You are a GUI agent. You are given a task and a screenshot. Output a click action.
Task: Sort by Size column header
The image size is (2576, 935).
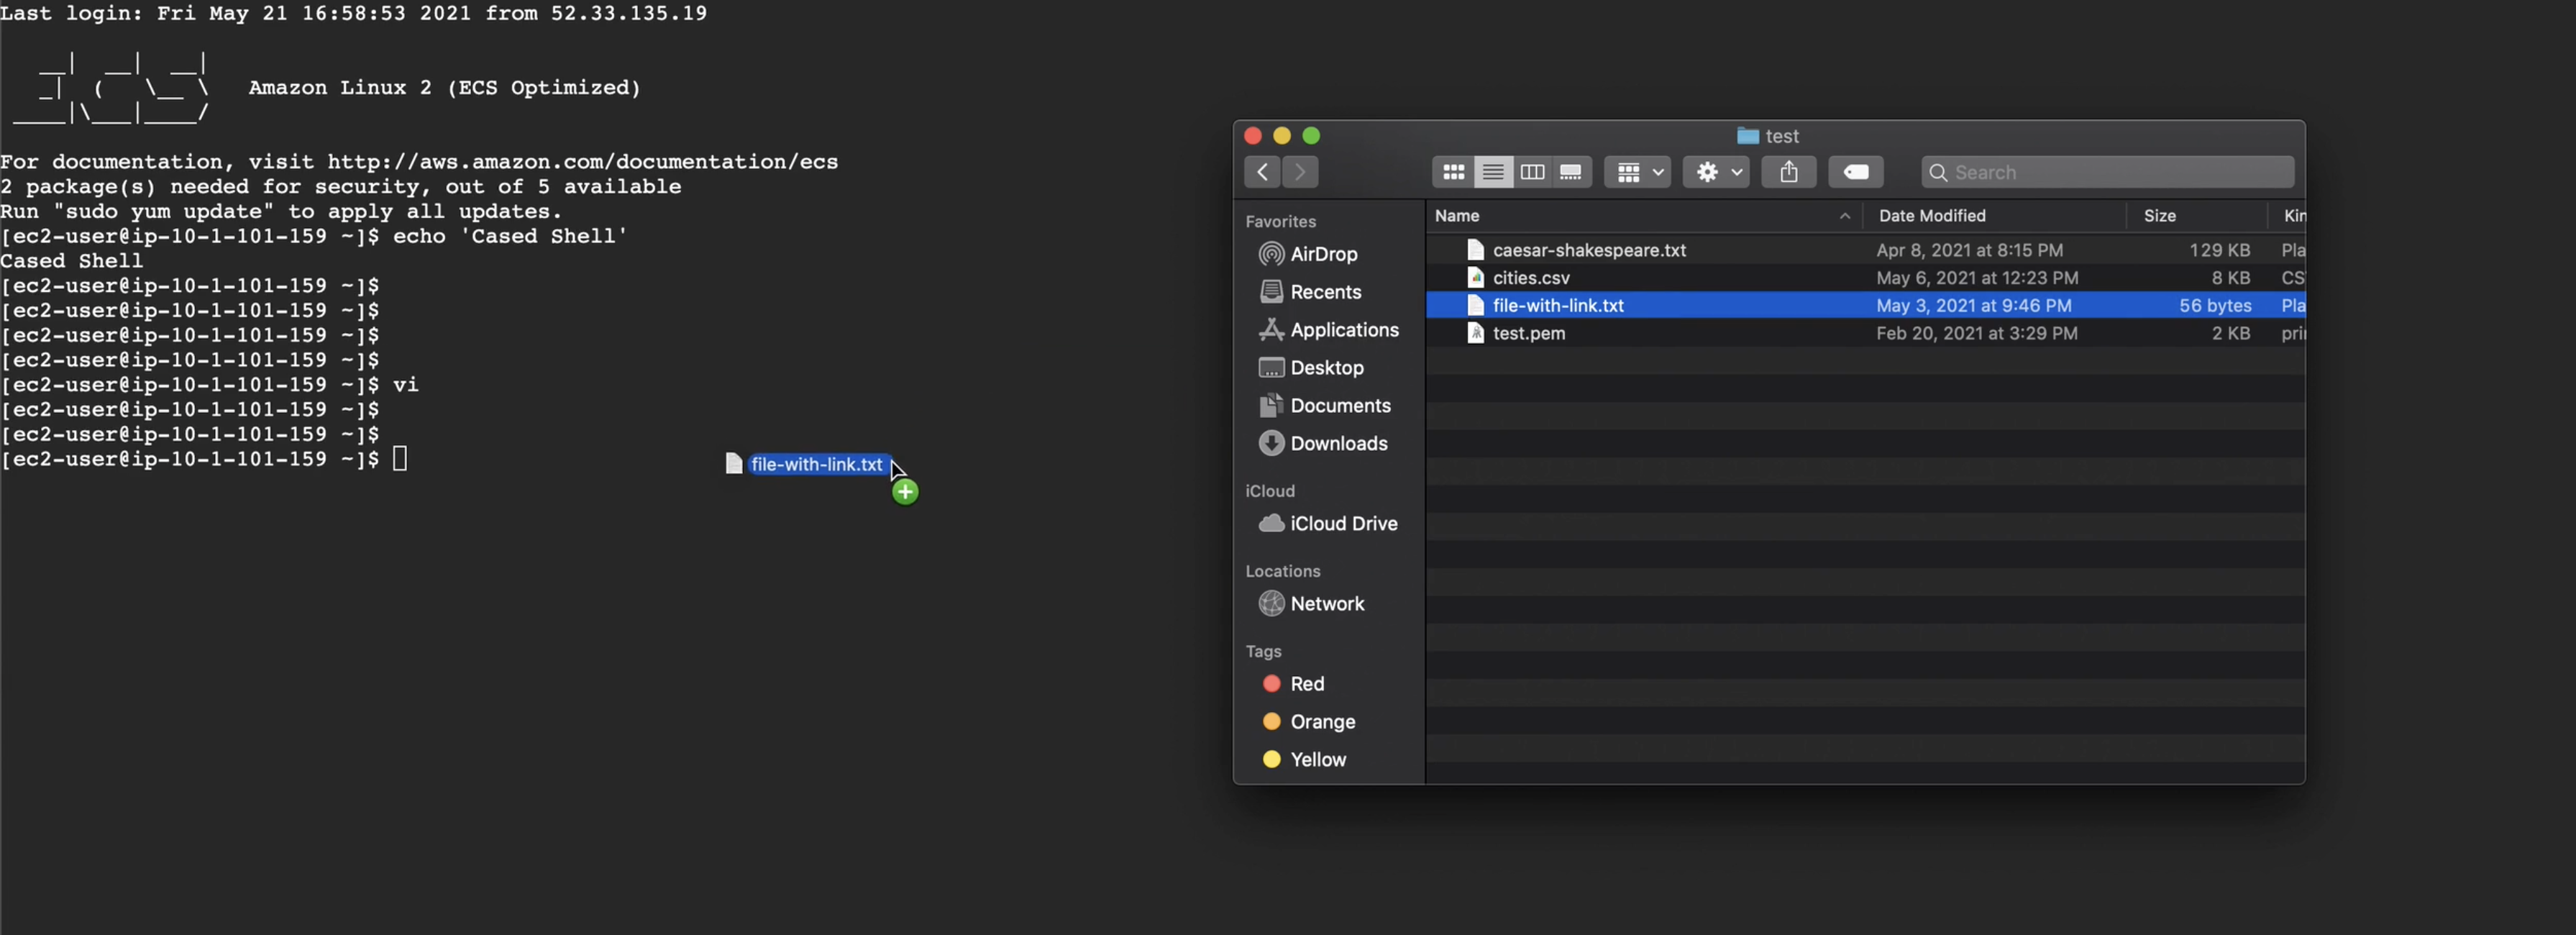[x=2159, y=216]
